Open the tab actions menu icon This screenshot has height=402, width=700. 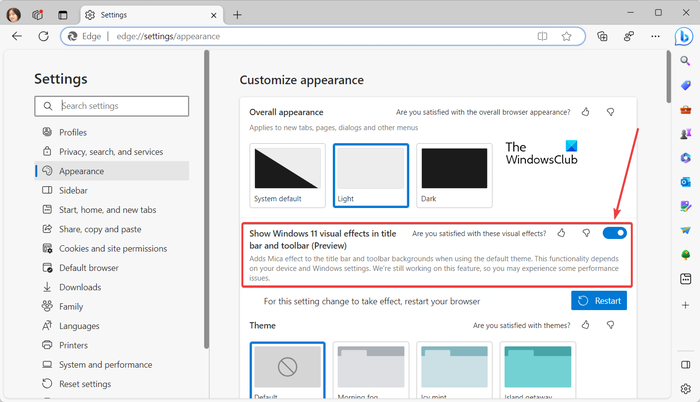[63, 15]
